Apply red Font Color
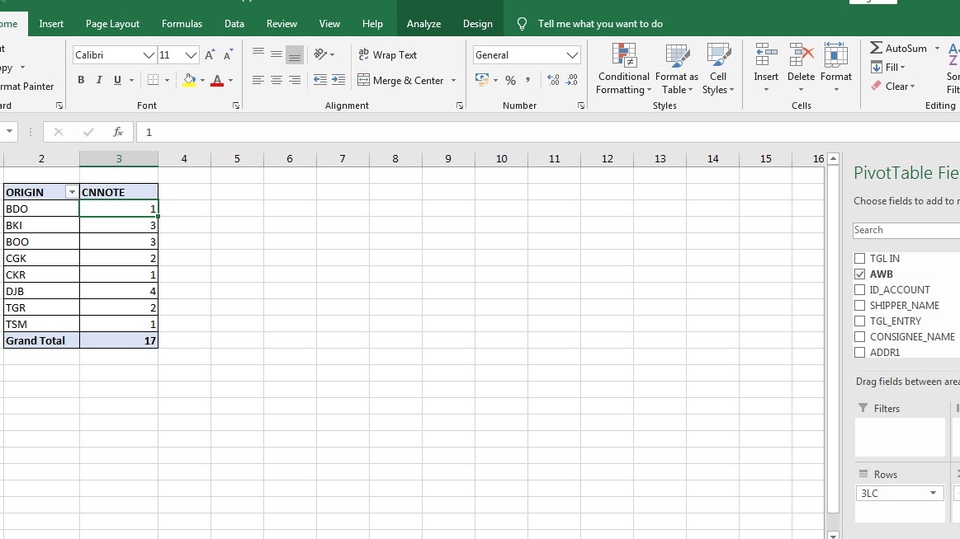This screenshot has height=539, width=960. [x=217, y=80]
